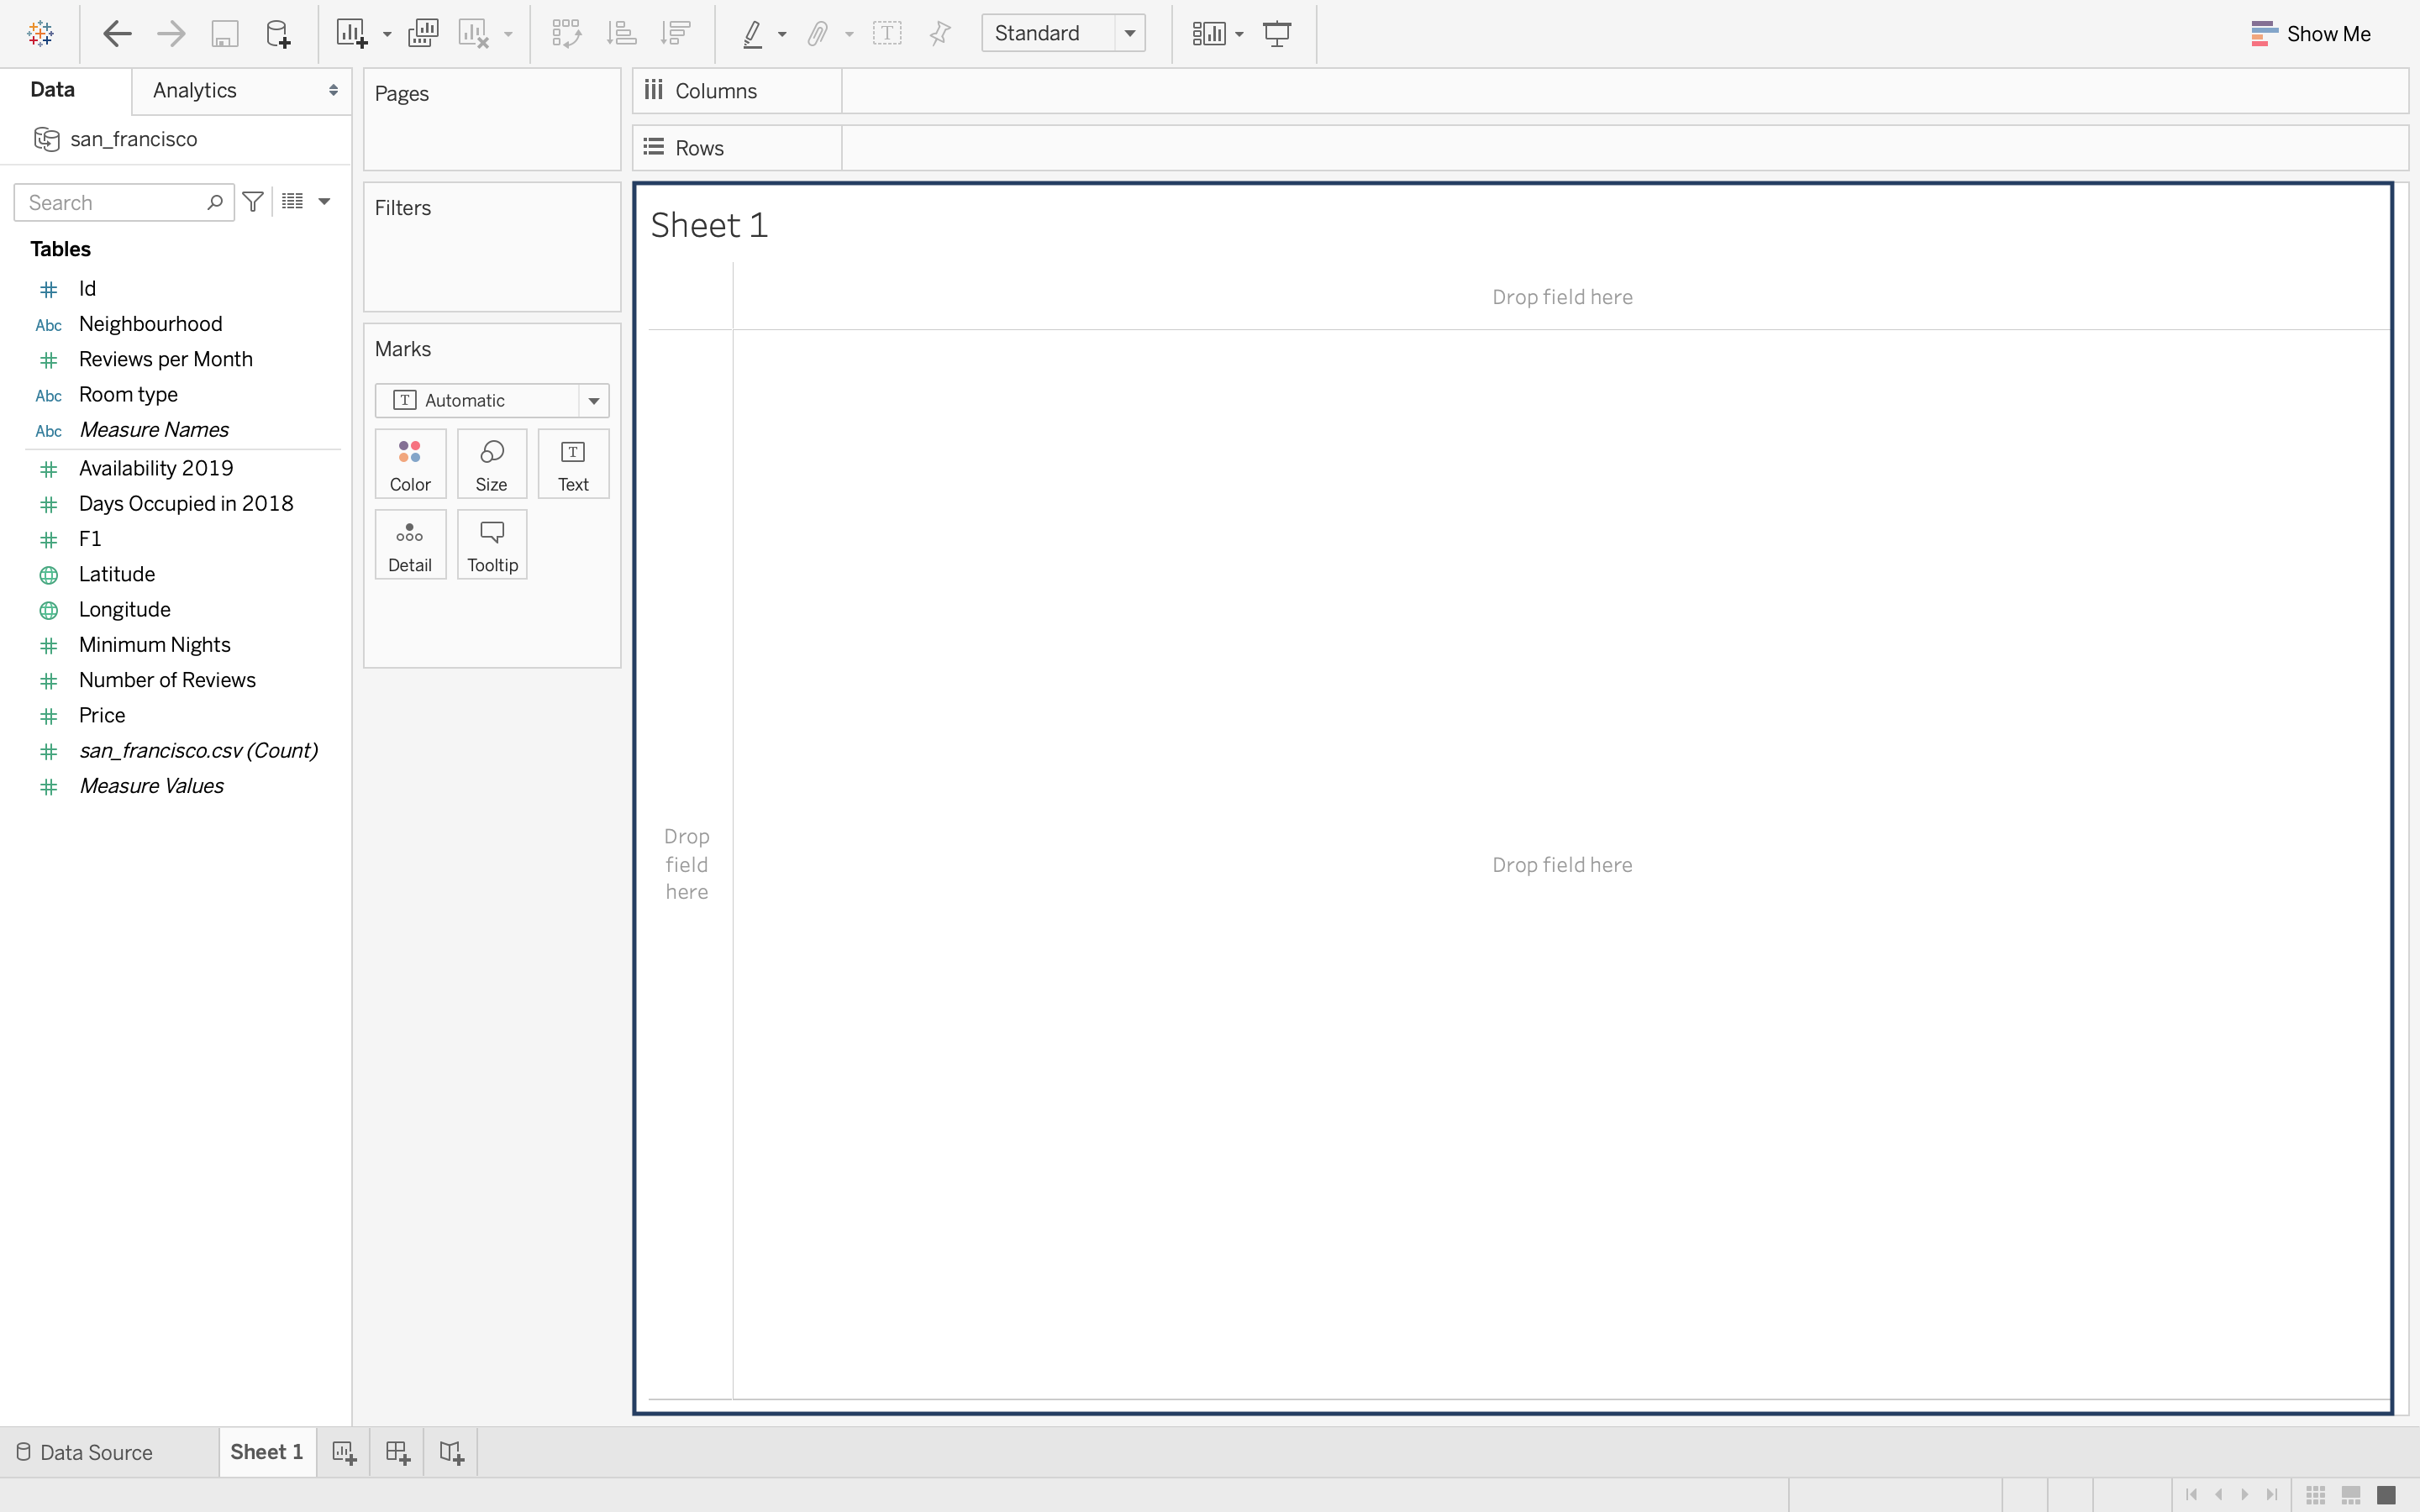Screen dimensions: 2420x1512
Task: Click the New Story tab icon
Action: coord(452,1453)
